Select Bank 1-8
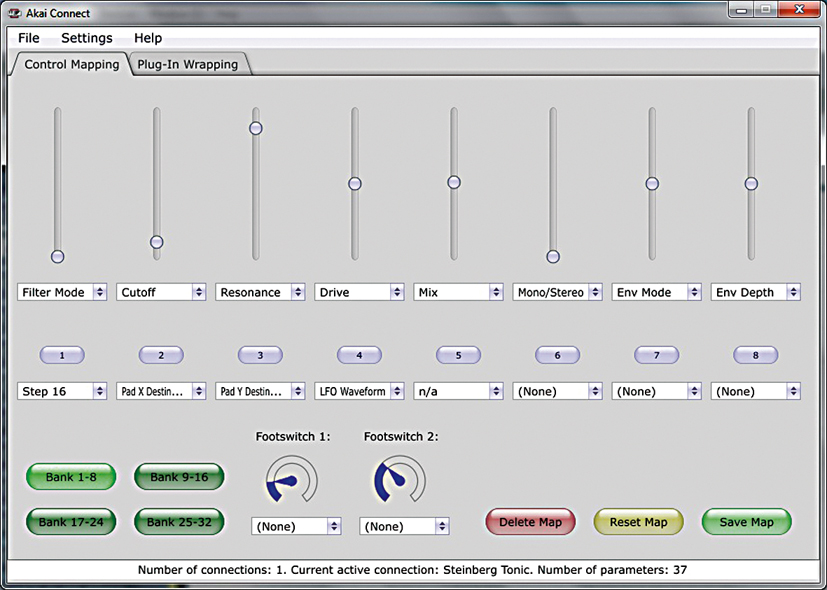This screenshot has width=827, height=590. 71,477
